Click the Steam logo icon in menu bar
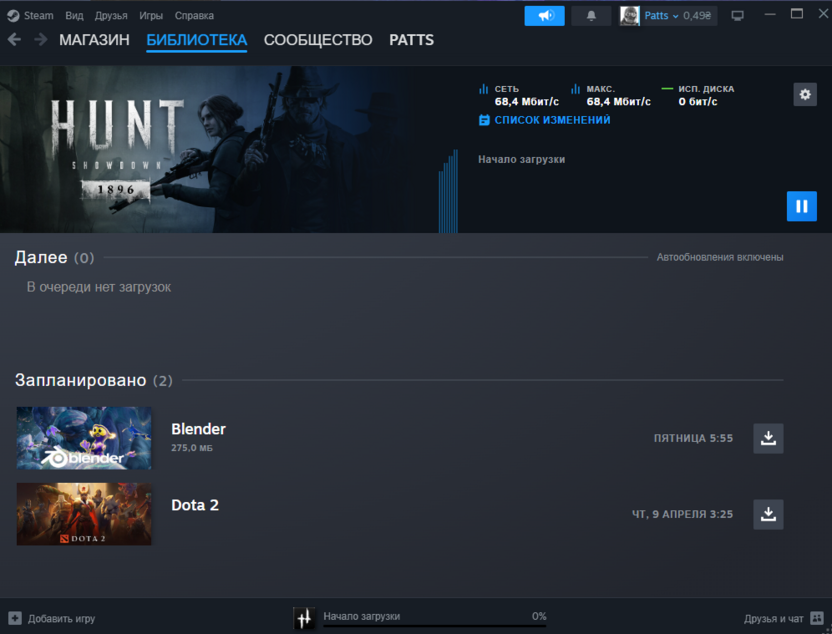This screenshot has width=832, height=634. pyautogui.click(x=13, y=16)
